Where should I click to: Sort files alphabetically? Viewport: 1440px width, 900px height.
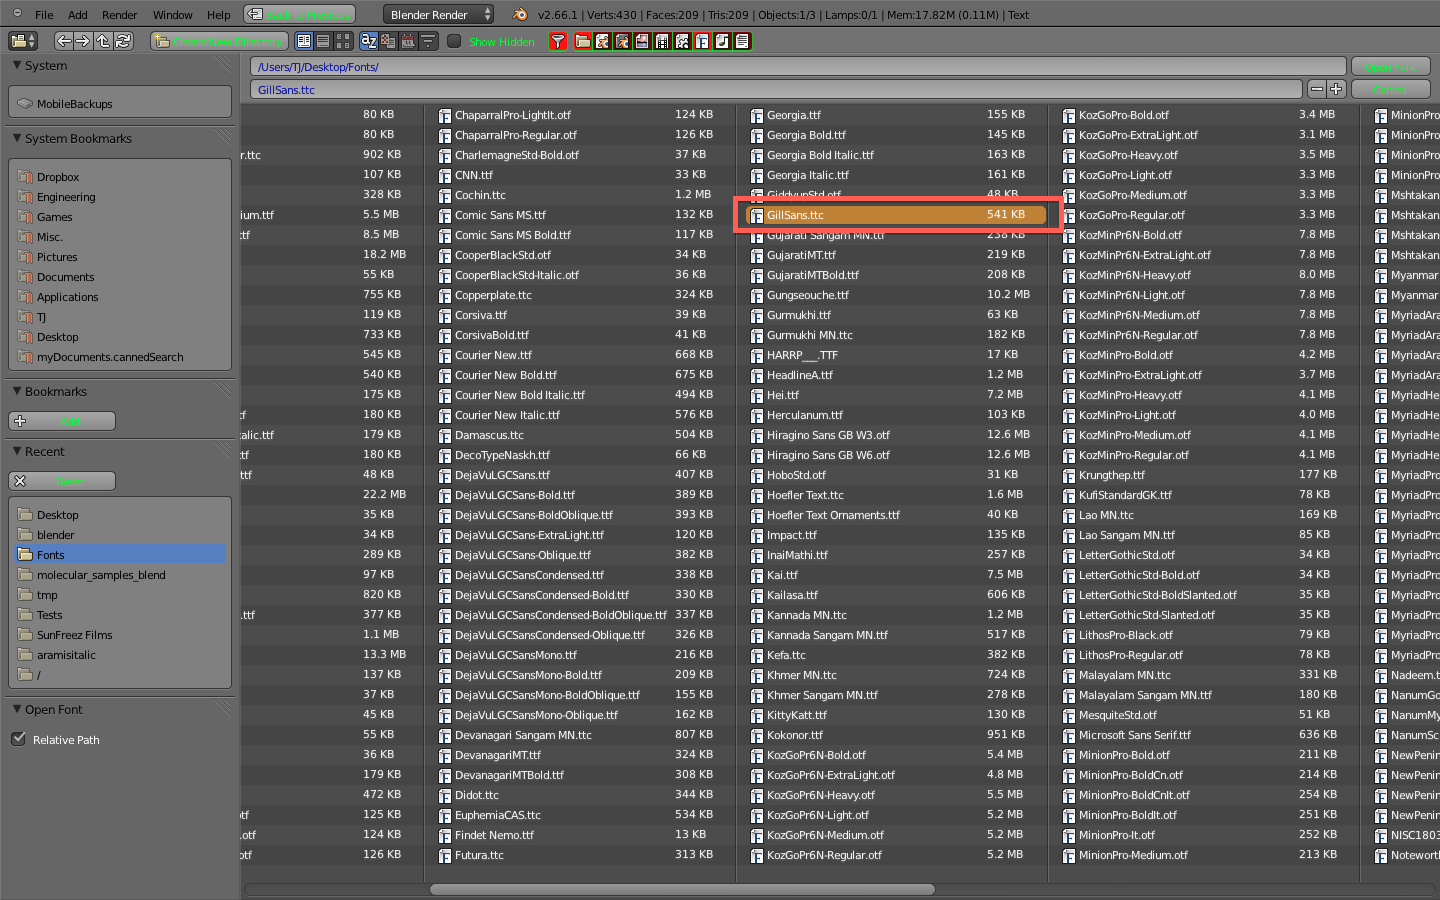click(368, 41)
